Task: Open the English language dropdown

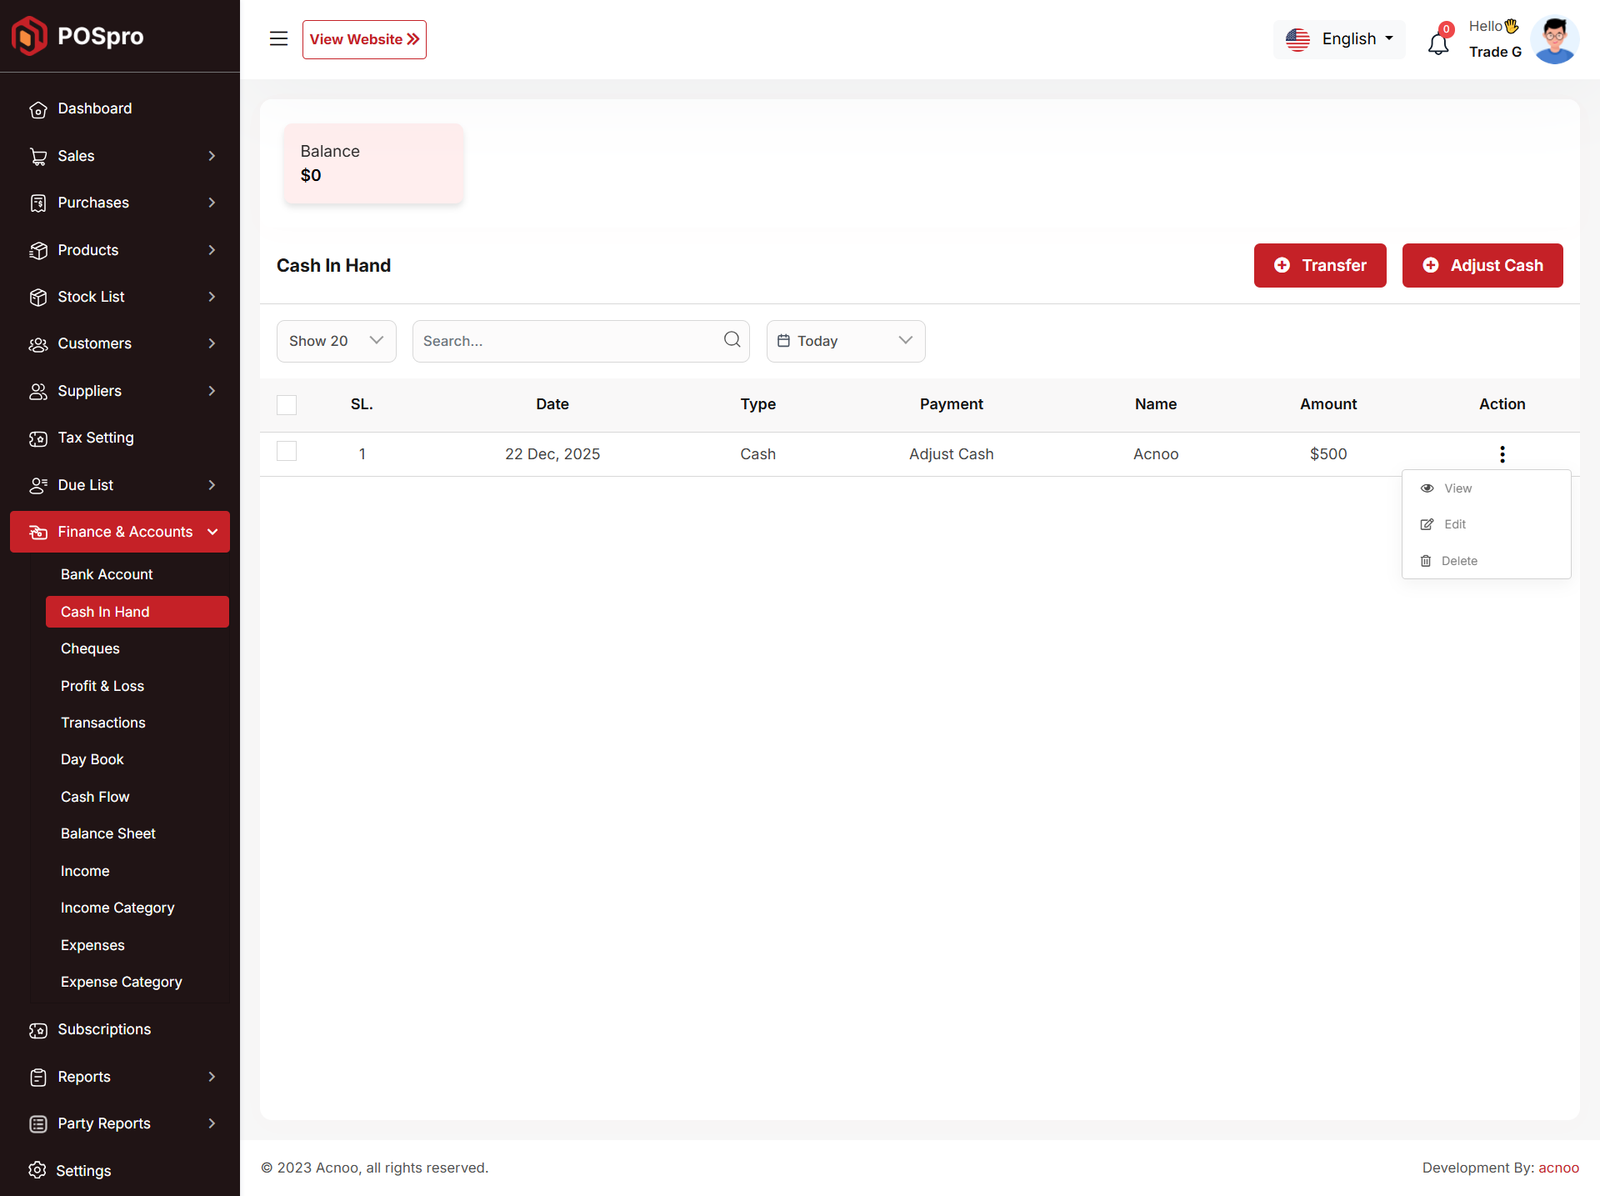Action: (1340, 39)
